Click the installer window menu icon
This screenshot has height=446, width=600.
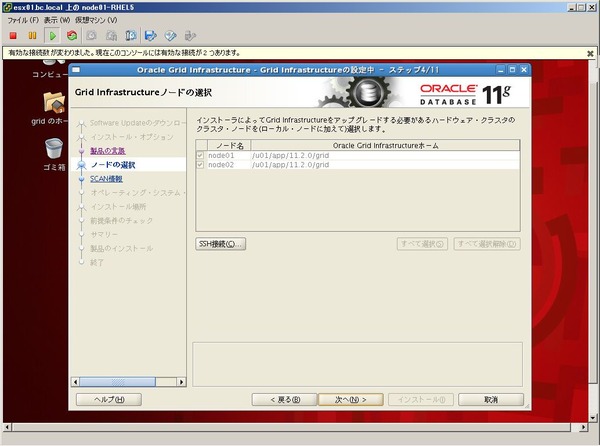76,70
